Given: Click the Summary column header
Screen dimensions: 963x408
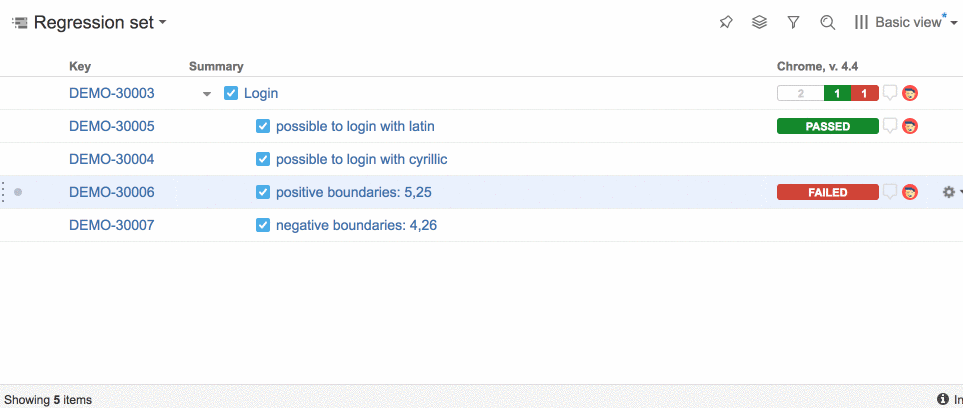Looking at the screenshot, I should (x=216, y=66).
